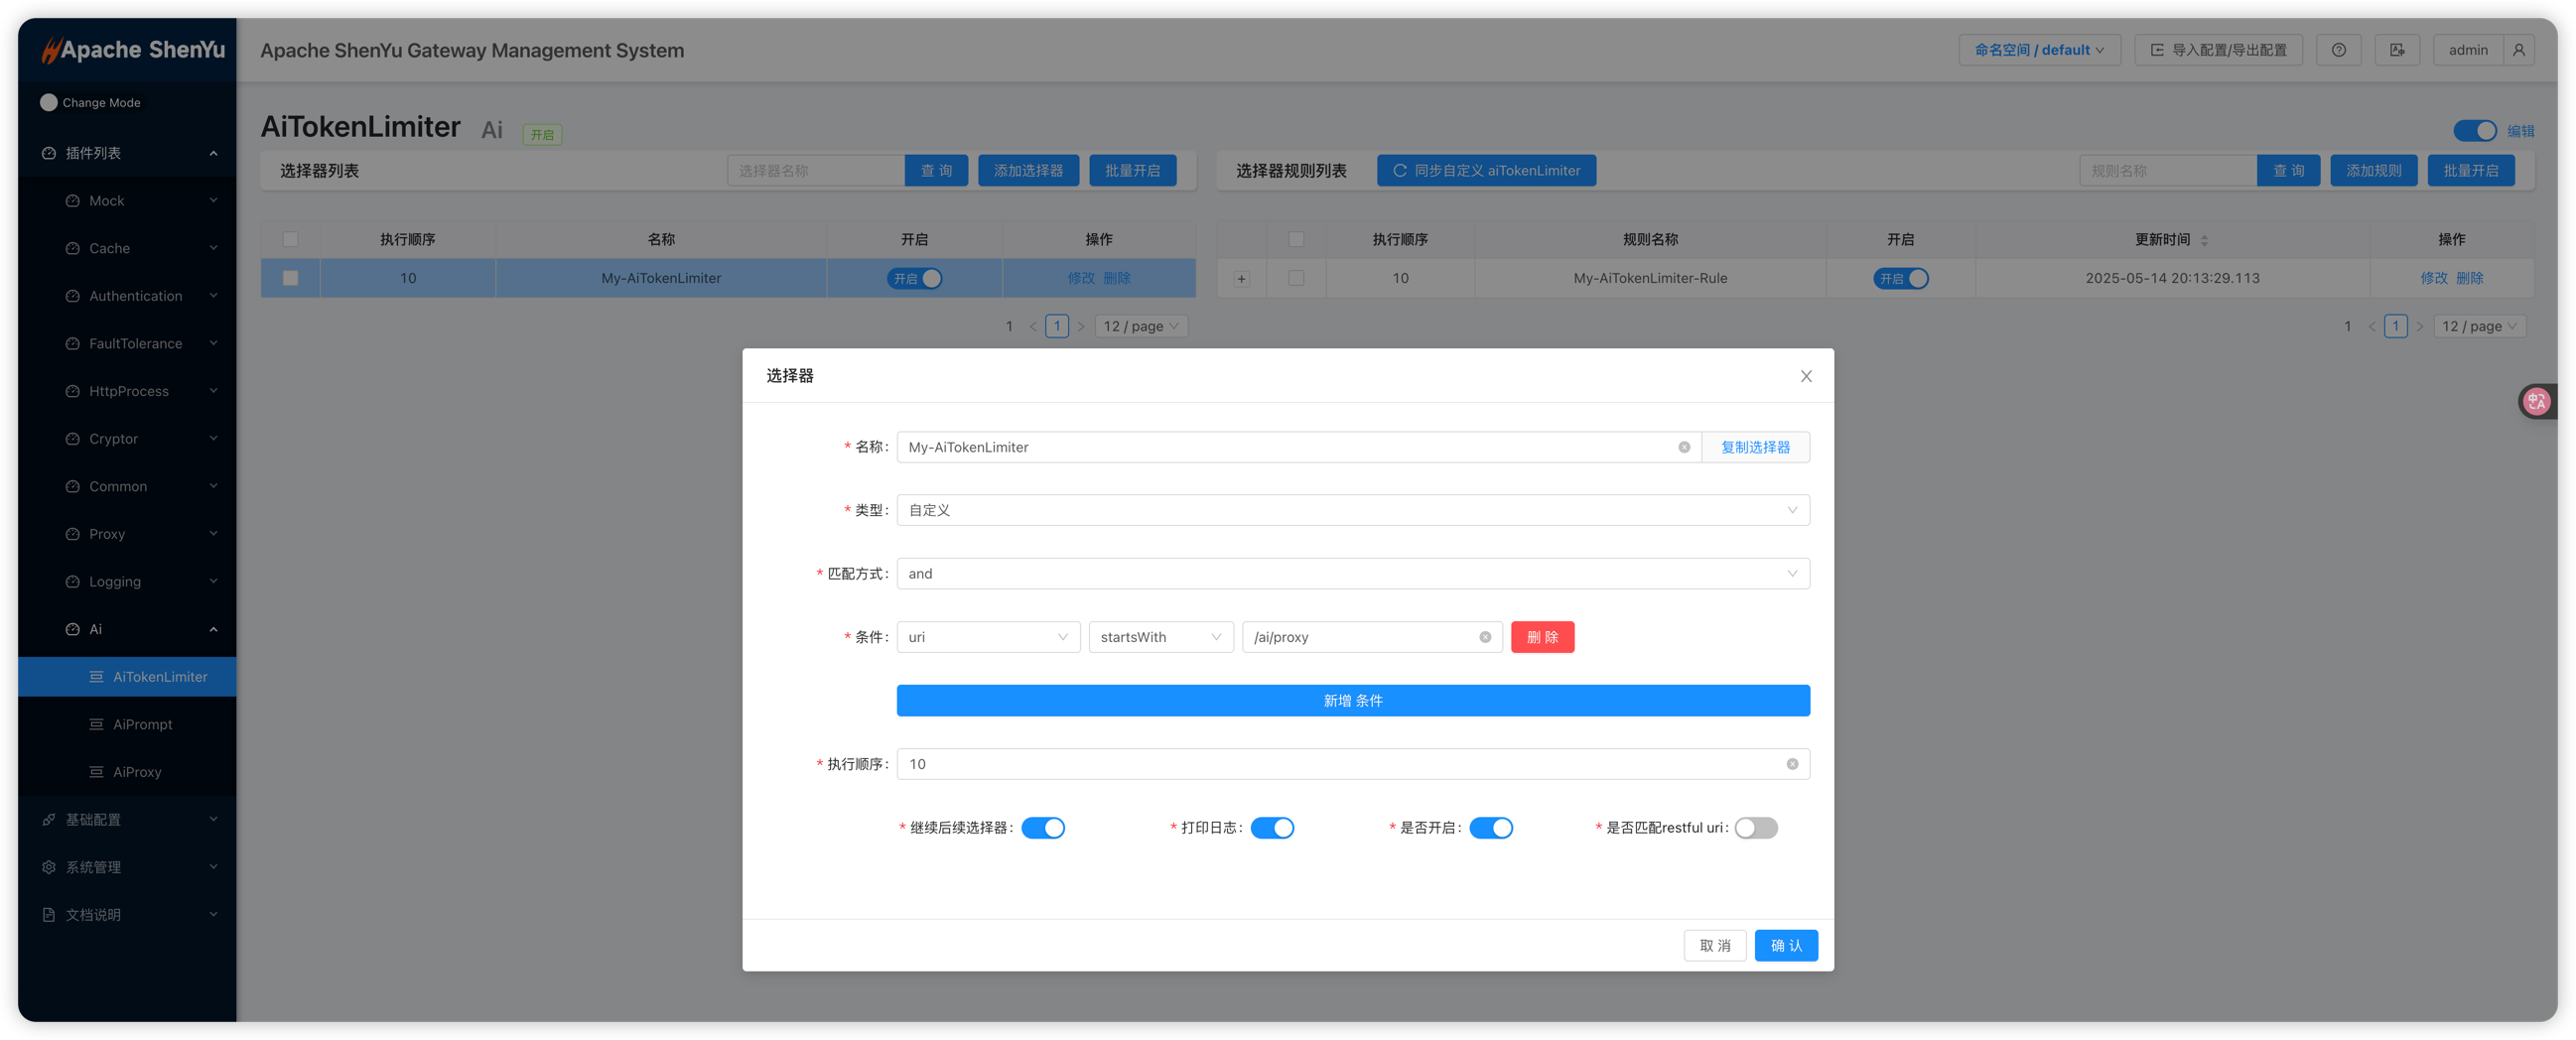Clear the execution order field icon
Viewport: 2576px width, 1040px height.
[1792, 764]
